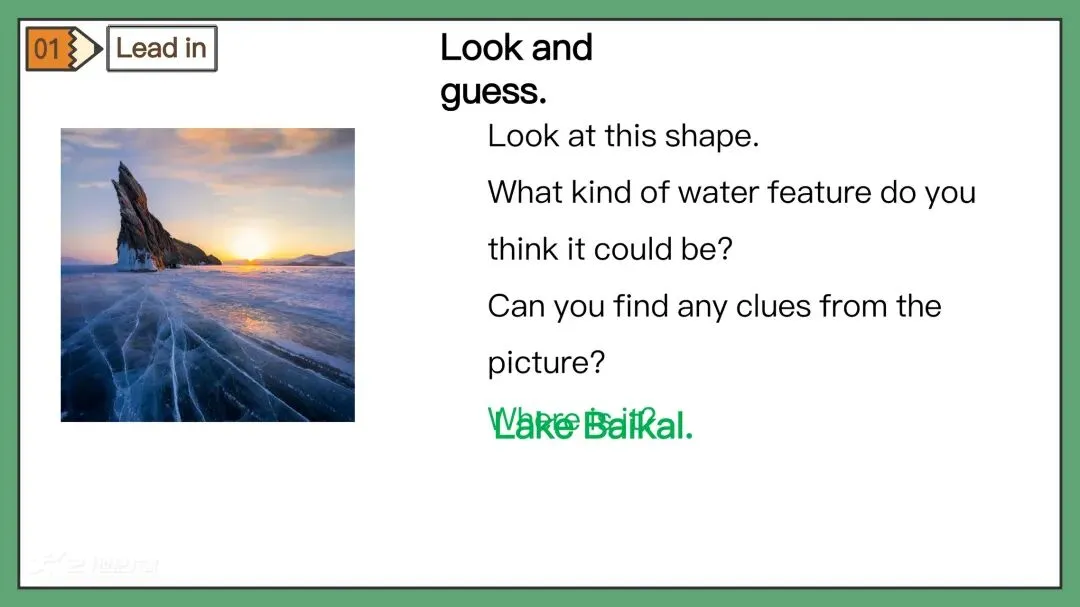Click the green "Lake Baikal." answer text
Screen dimensions: 1080x607
pos(594,427)
